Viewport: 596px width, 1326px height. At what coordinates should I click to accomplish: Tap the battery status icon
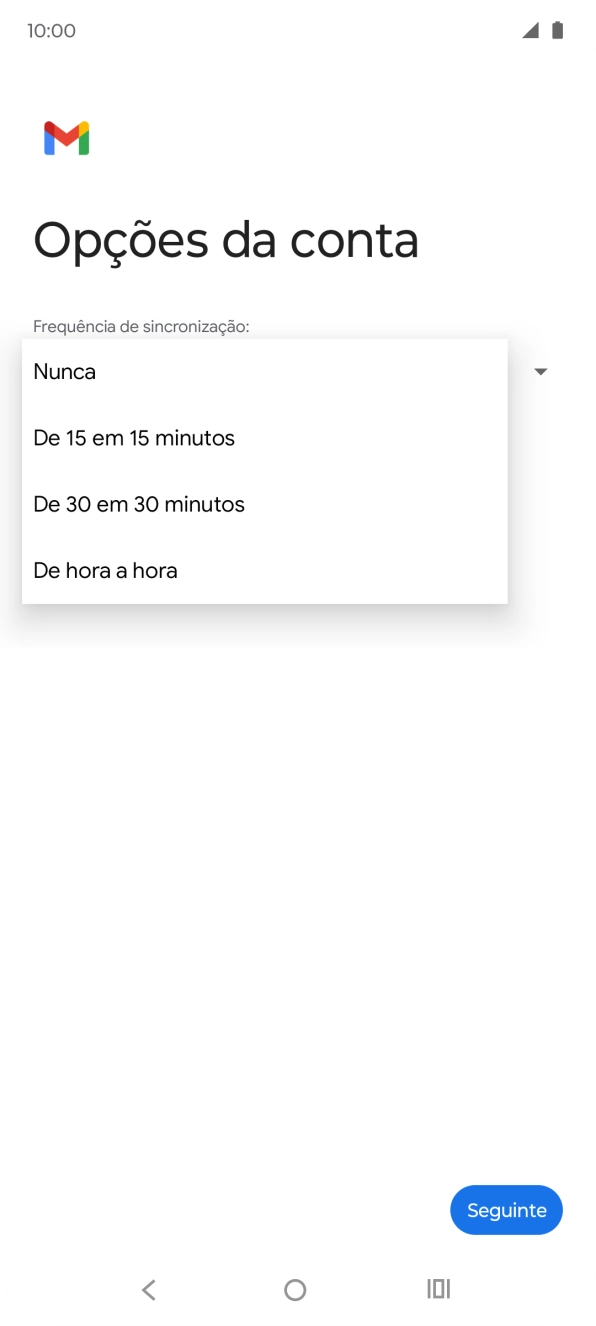[557, 30]
